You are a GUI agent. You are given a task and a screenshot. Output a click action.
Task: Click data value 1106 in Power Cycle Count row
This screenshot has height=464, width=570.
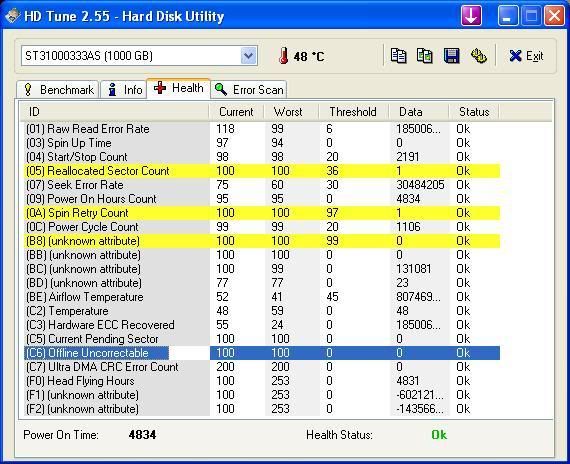408,227
